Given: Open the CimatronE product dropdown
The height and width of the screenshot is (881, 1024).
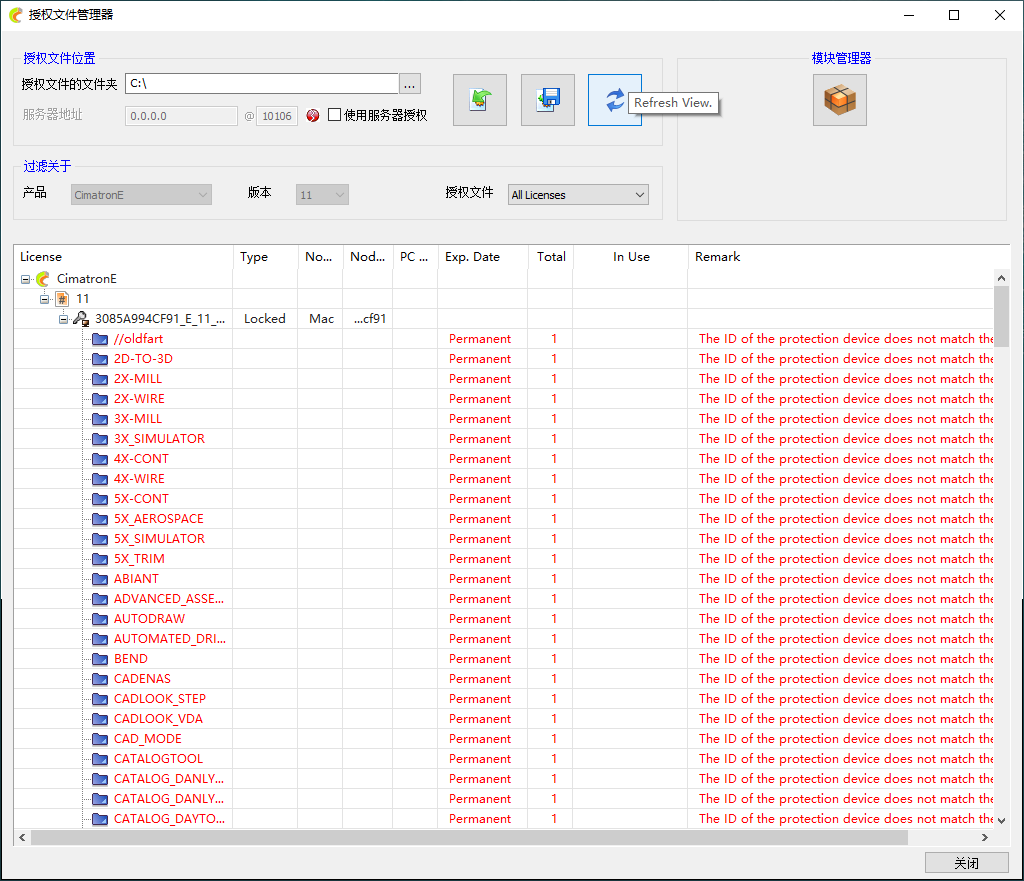Looking at the screenshot, I should pos(141,195).
